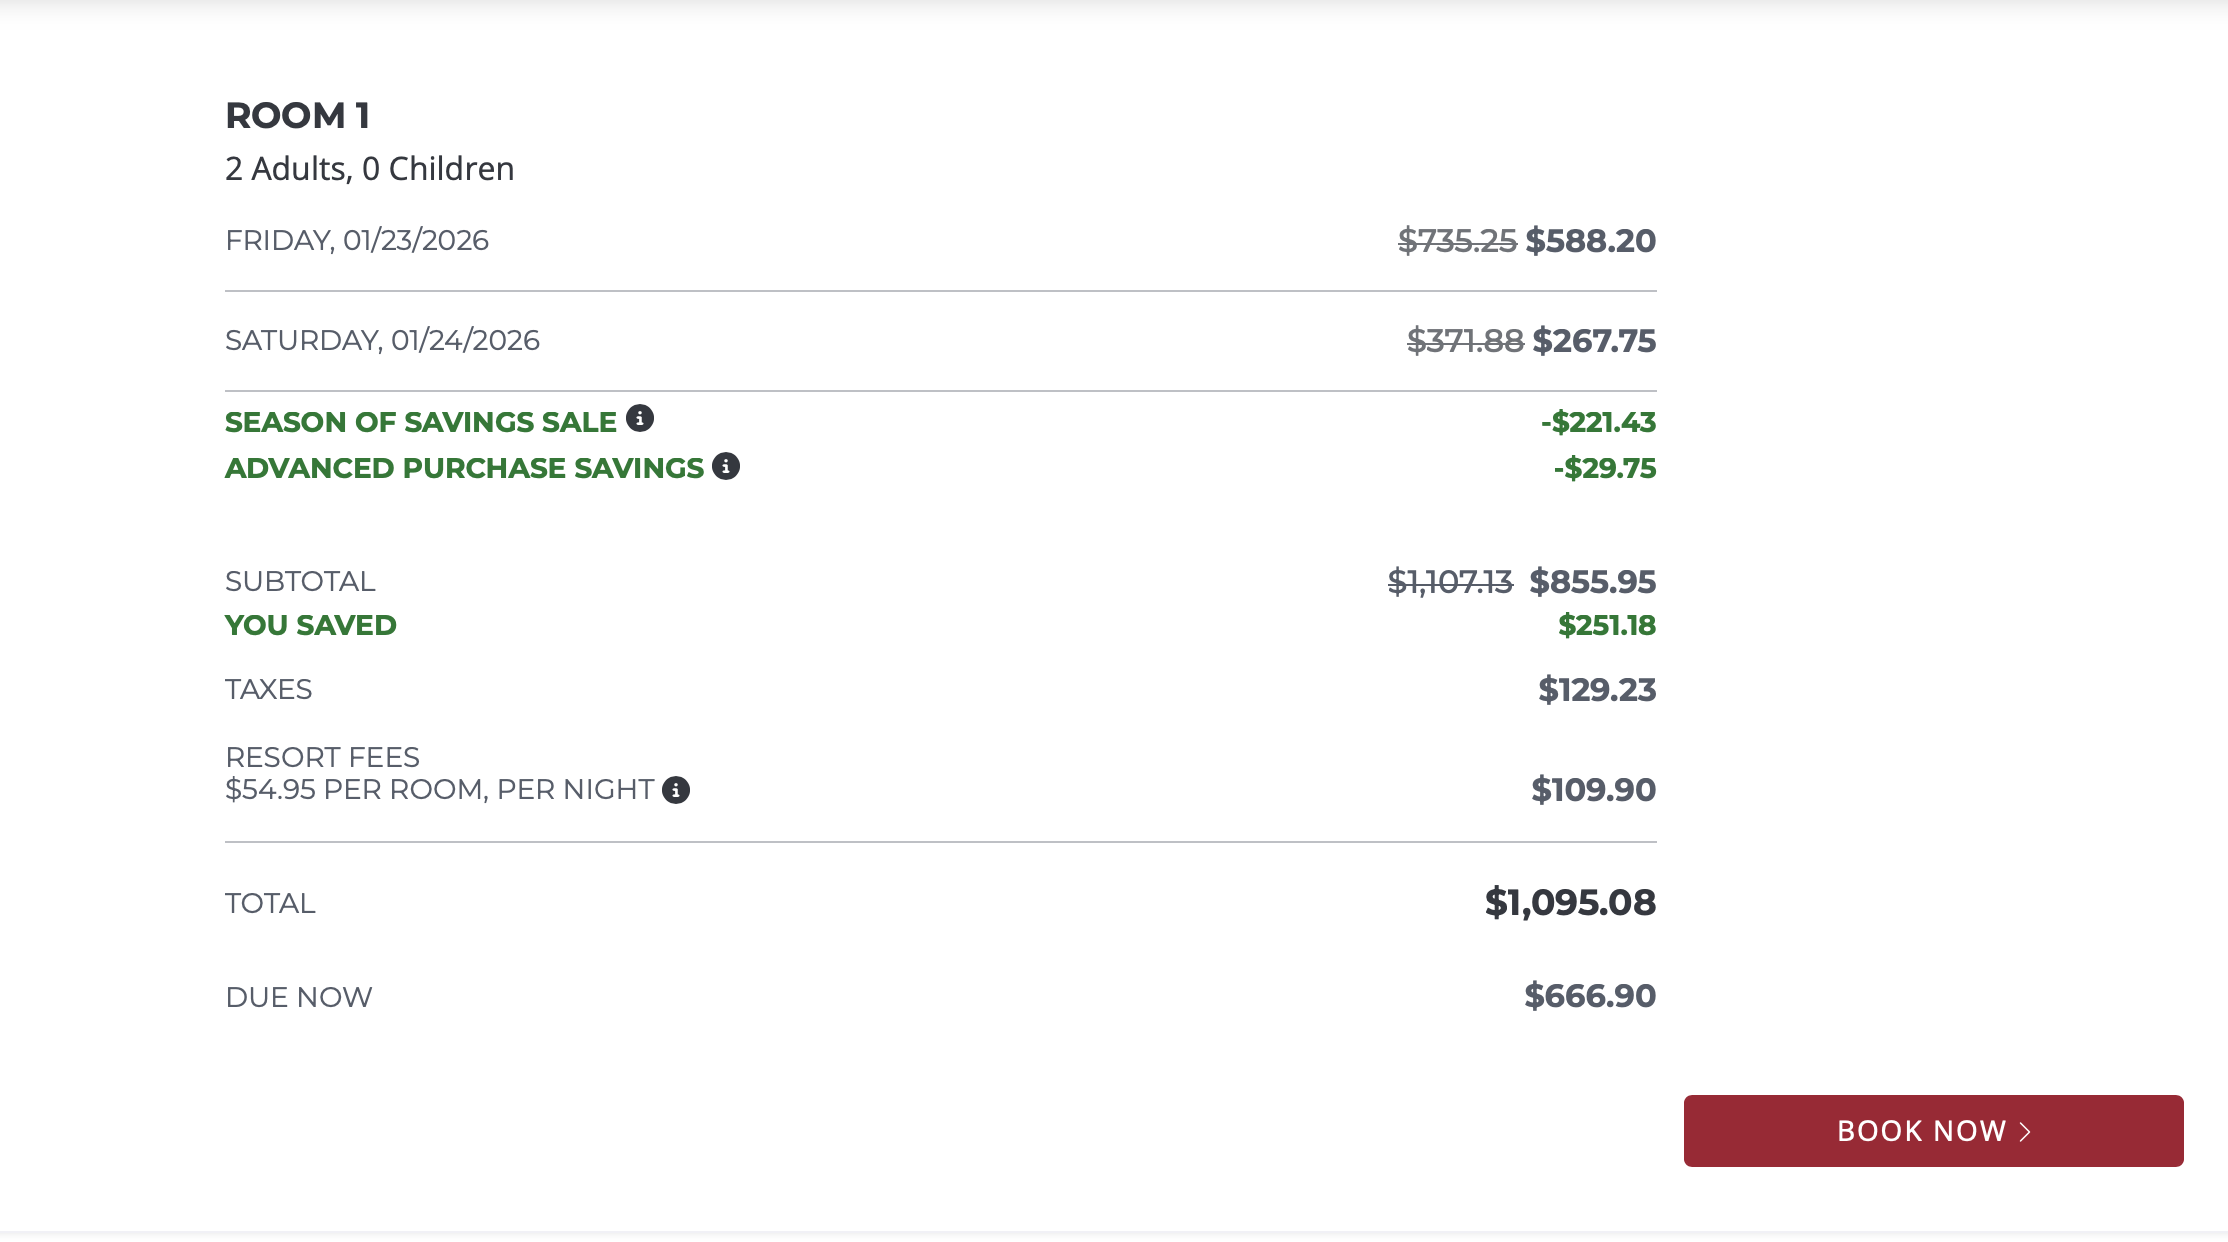Click the 2 Adults, 0 Children text
The height and width of the screenshot is (1242, 2228).
tap(369, 169)
